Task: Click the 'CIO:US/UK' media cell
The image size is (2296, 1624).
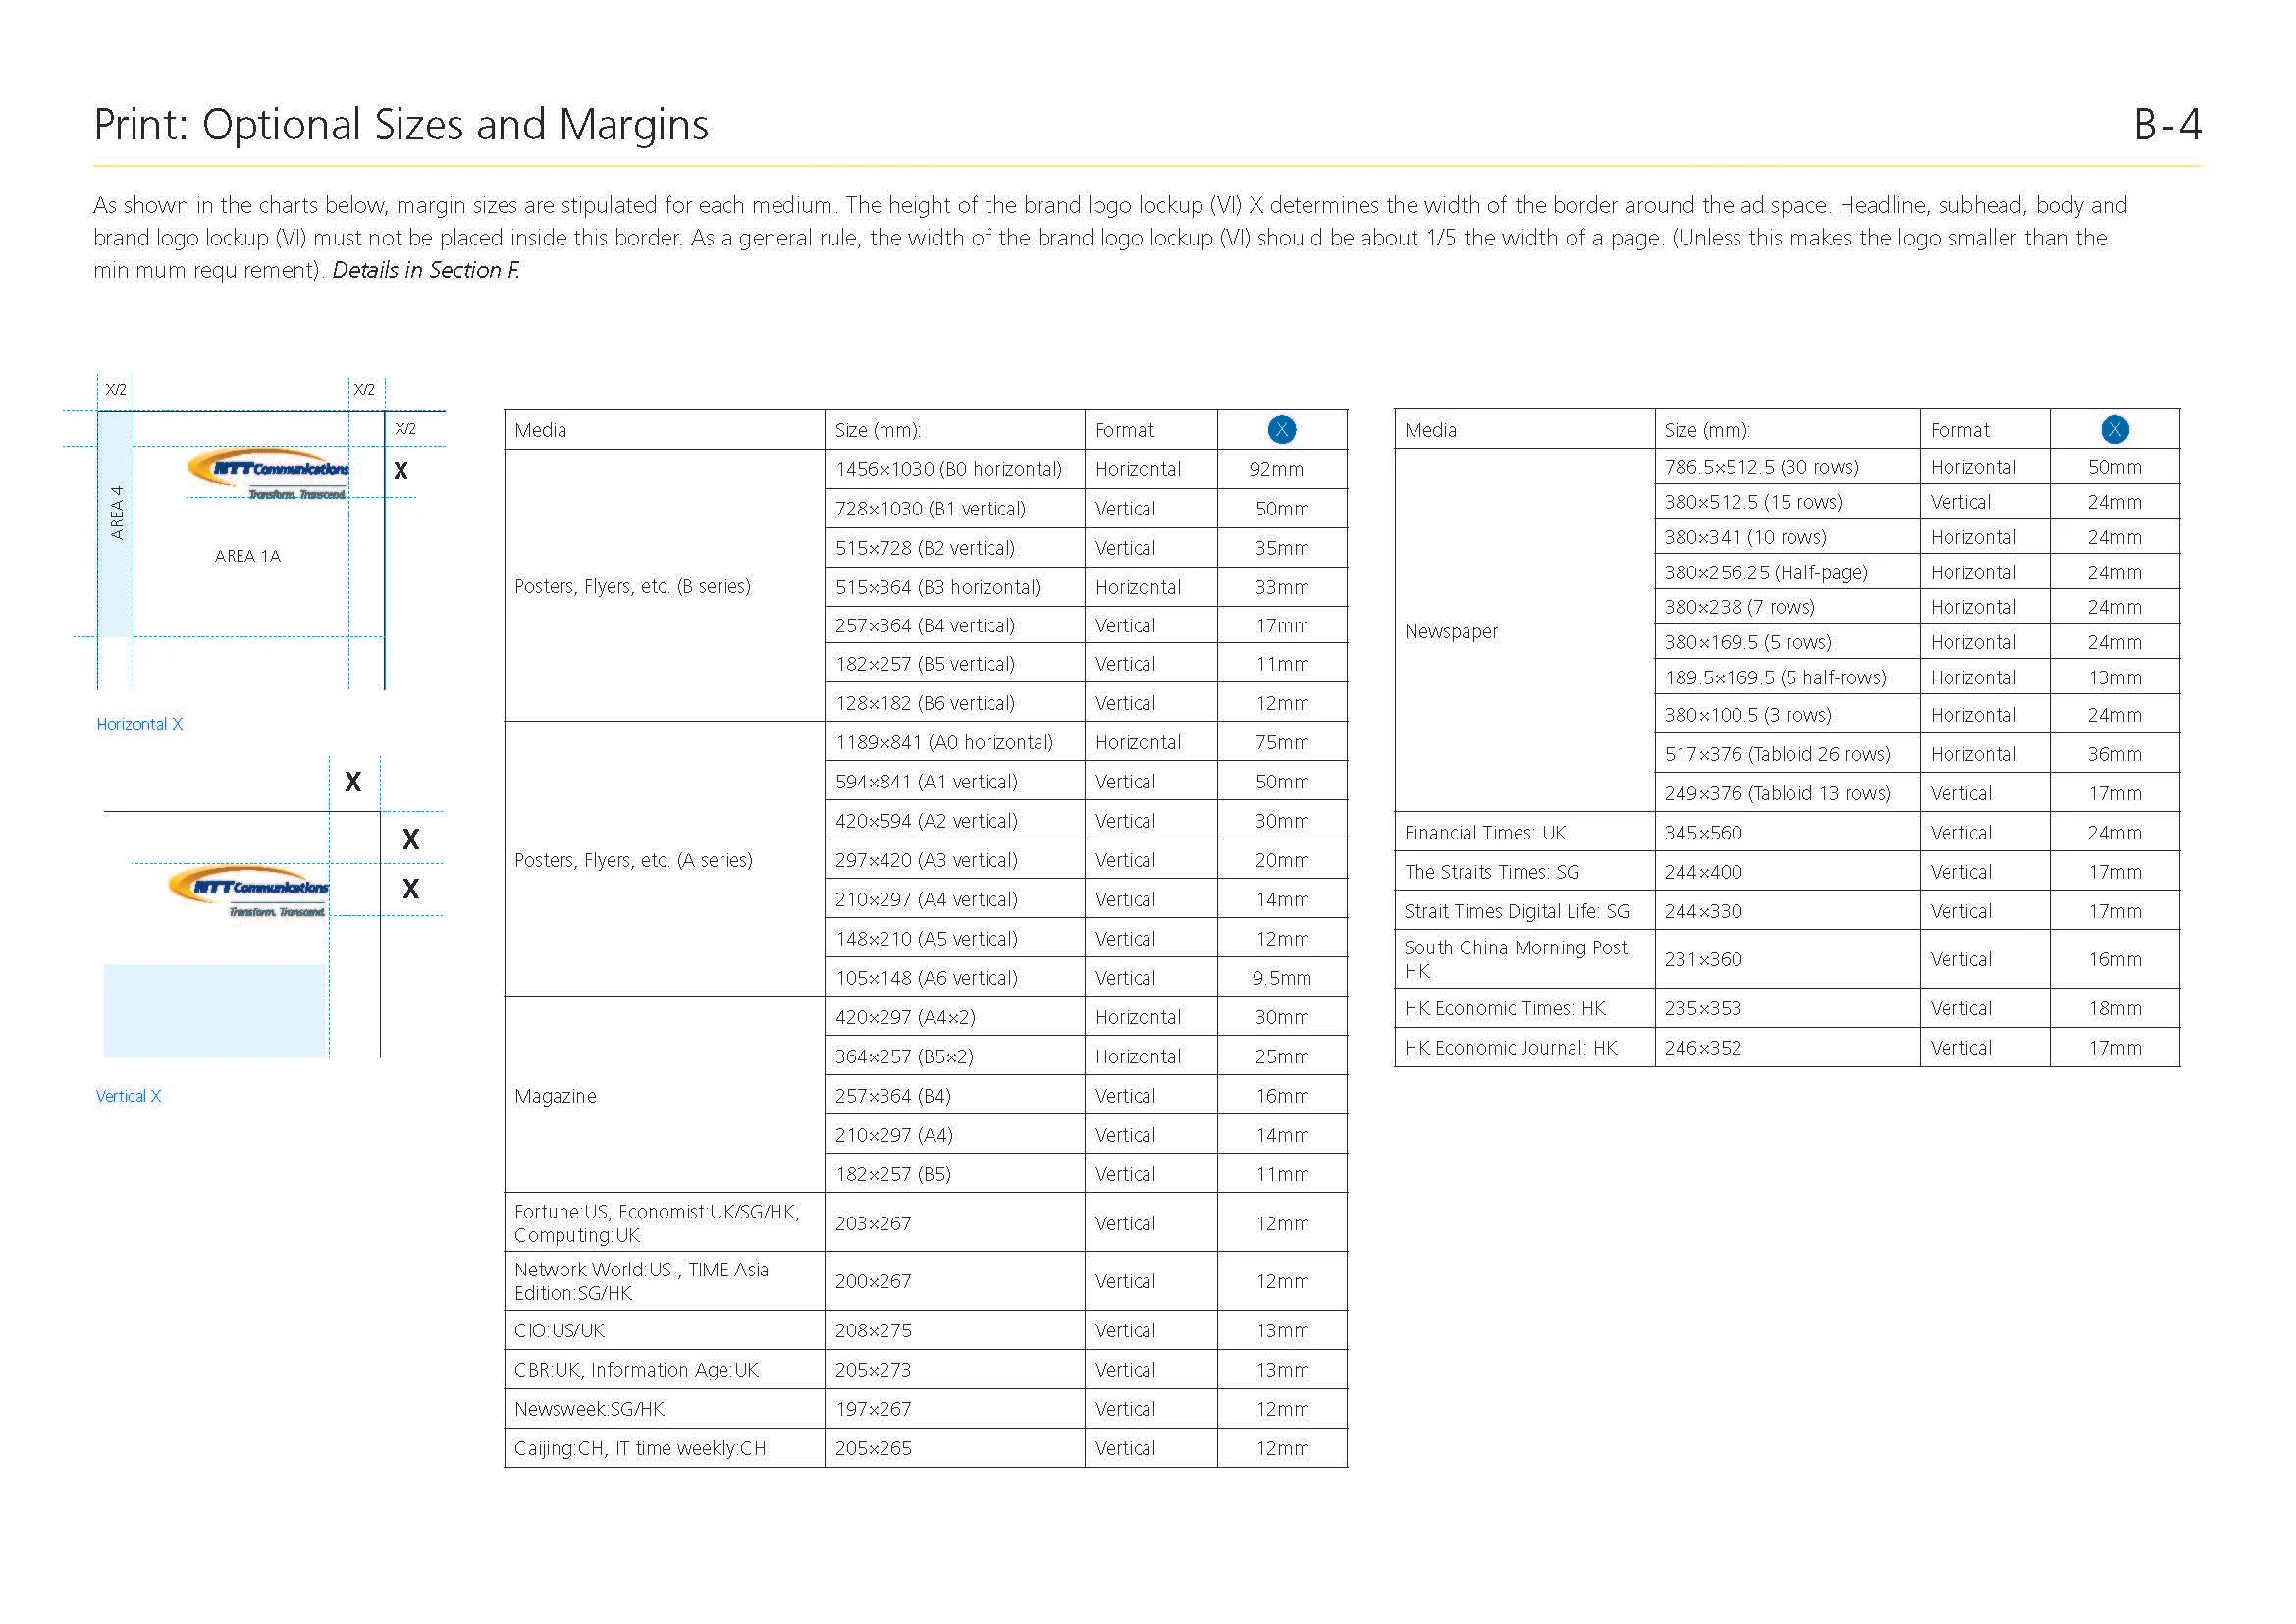Action: (559, 1330)
